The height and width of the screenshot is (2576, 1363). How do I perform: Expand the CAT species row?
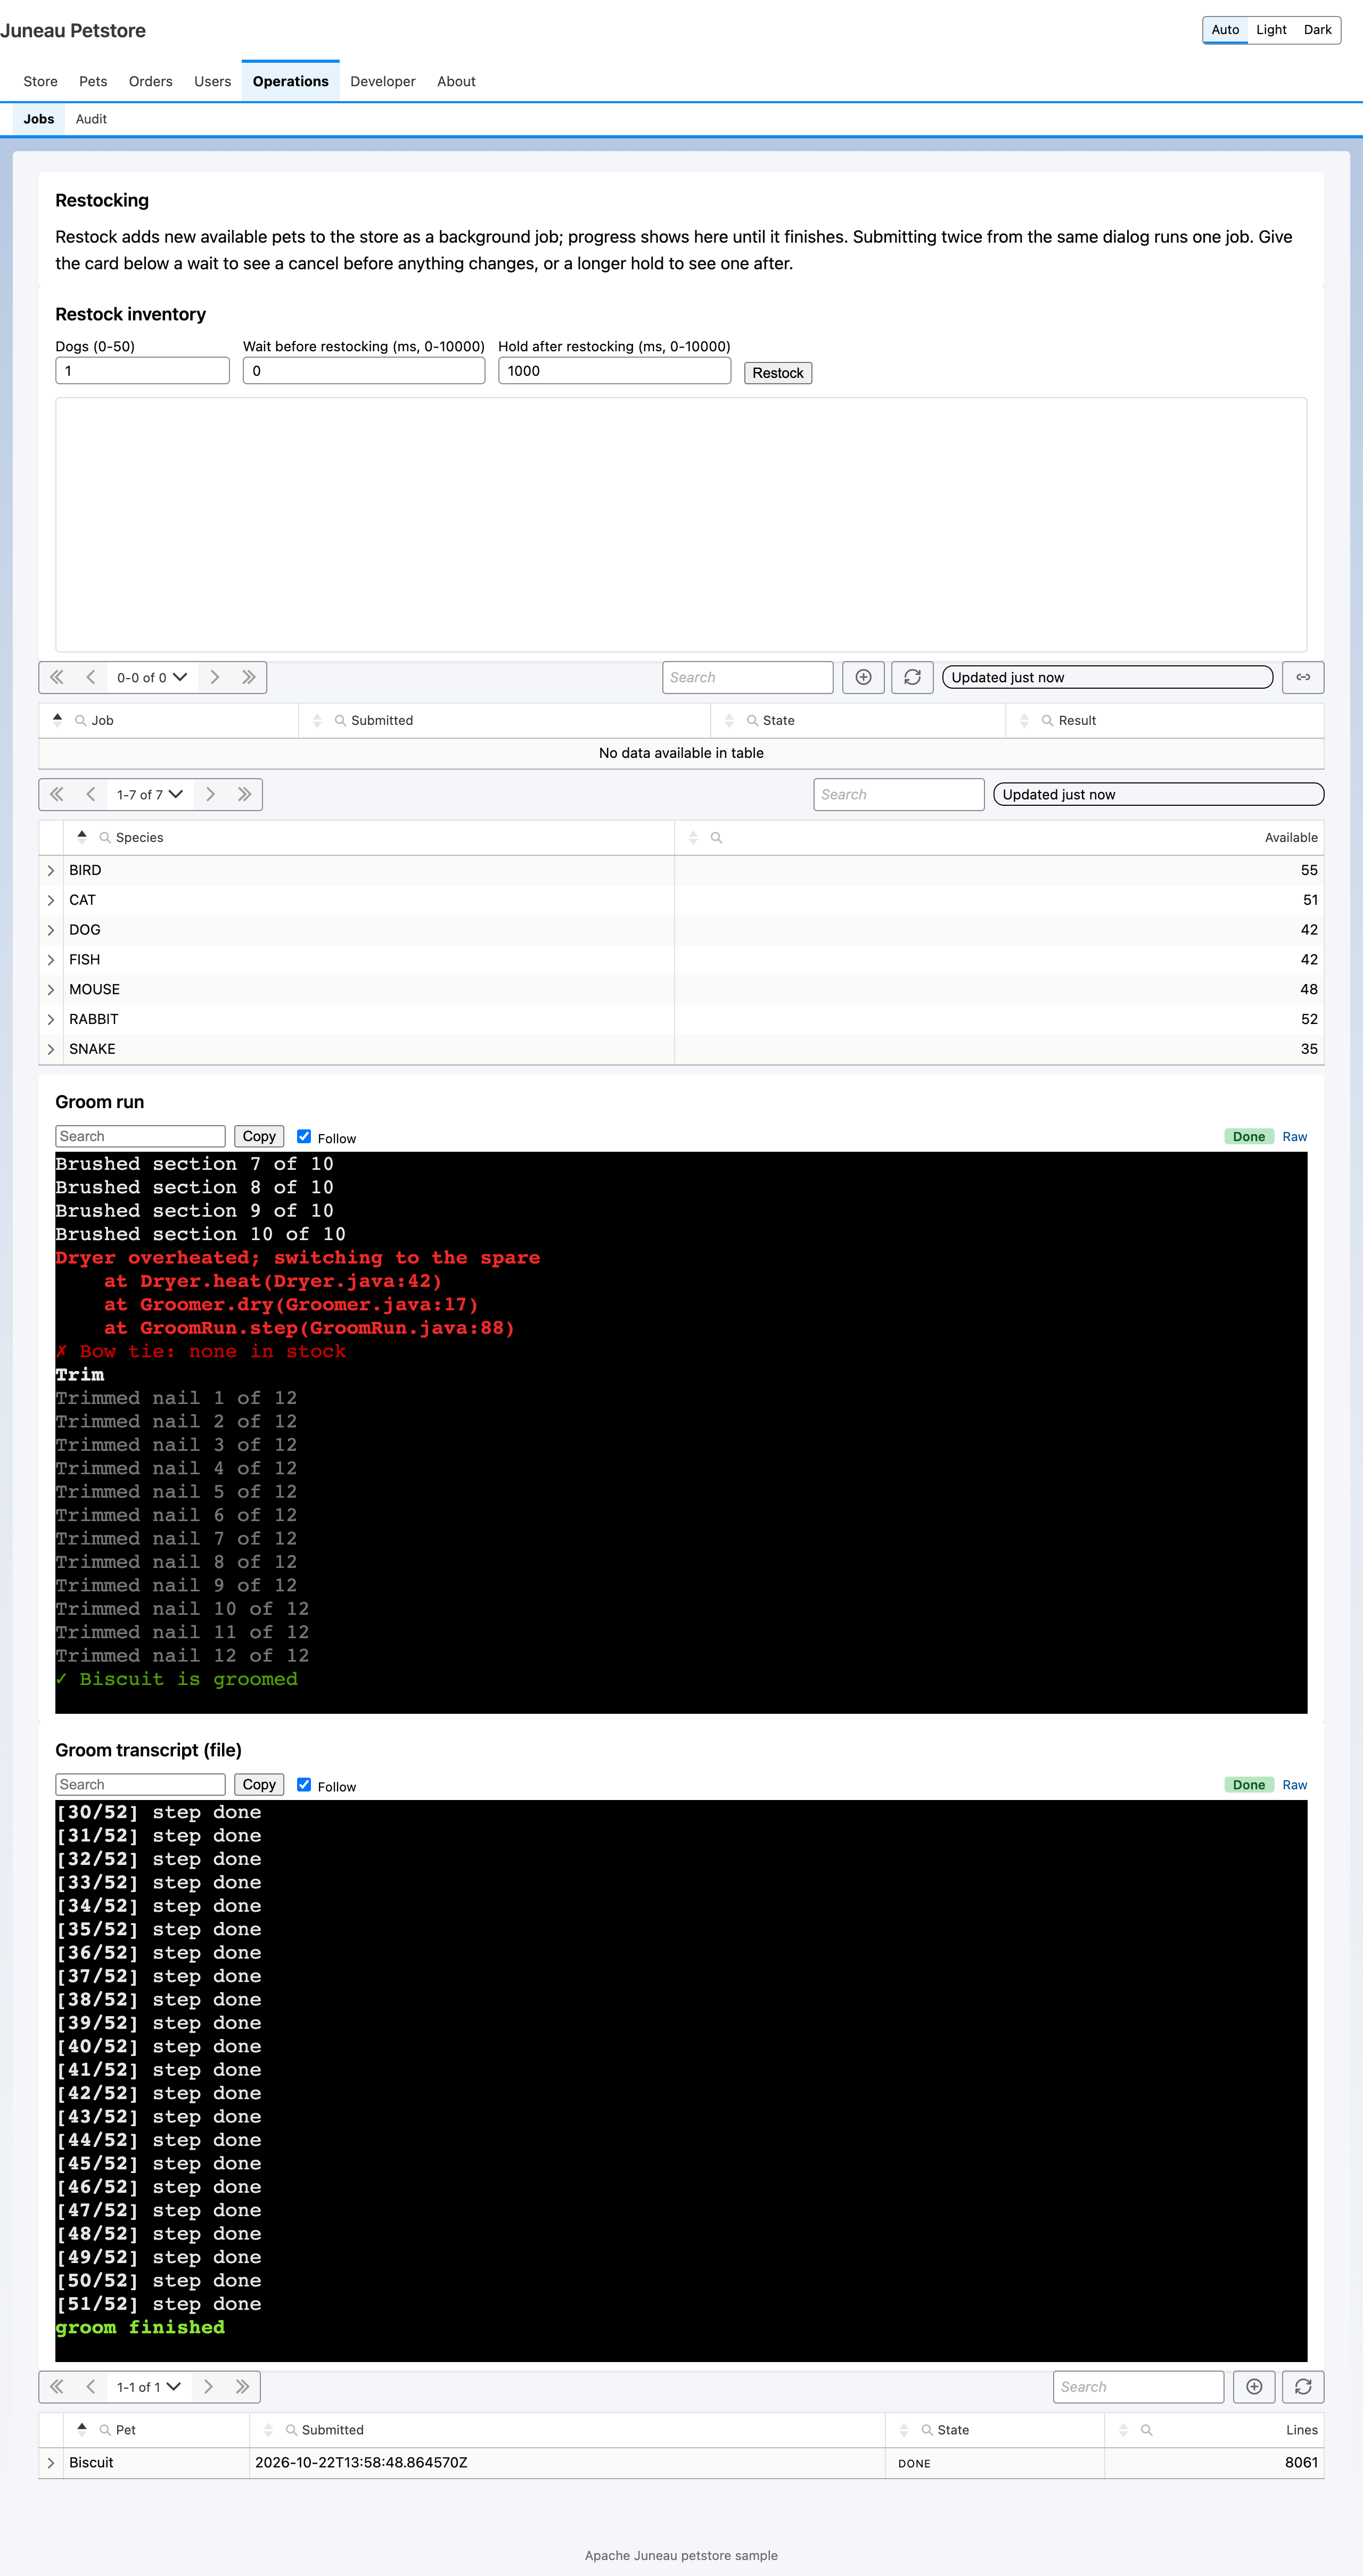[51, 900]
